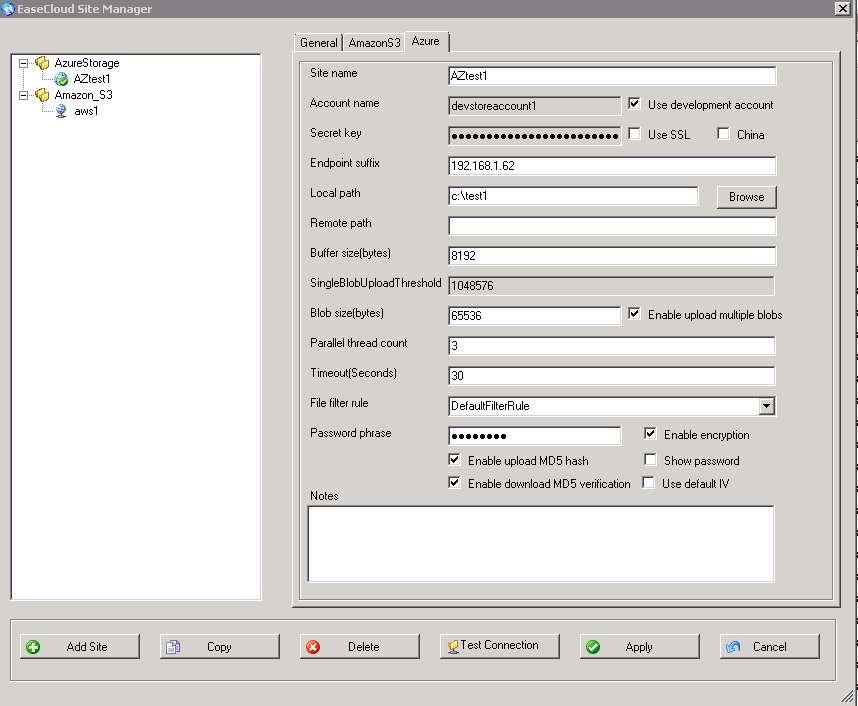Enable the Use SSL checkbox
The image size is (858, 706).
tap(634, 134)
